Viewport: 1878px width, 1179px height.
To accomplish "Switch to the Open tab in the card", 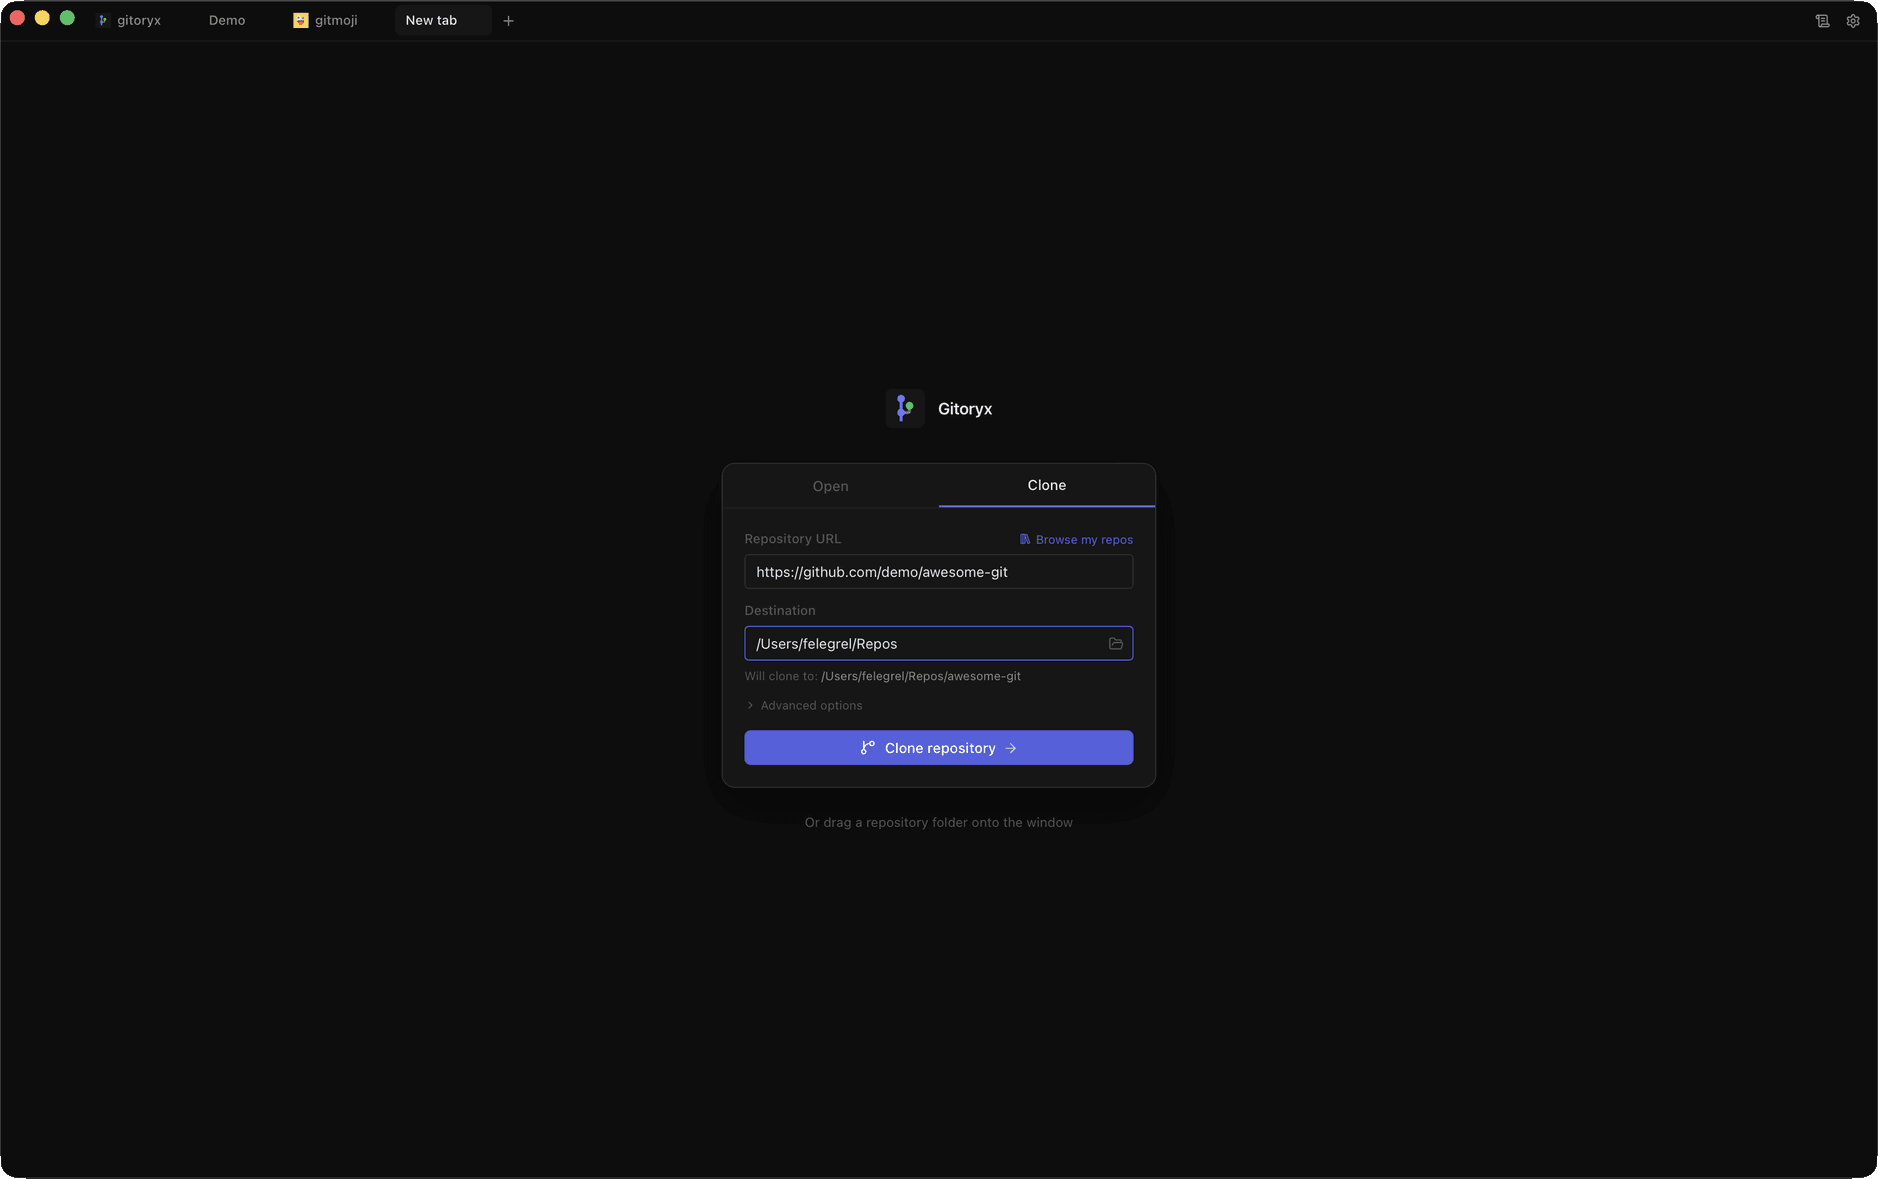I will click(830, 486).
